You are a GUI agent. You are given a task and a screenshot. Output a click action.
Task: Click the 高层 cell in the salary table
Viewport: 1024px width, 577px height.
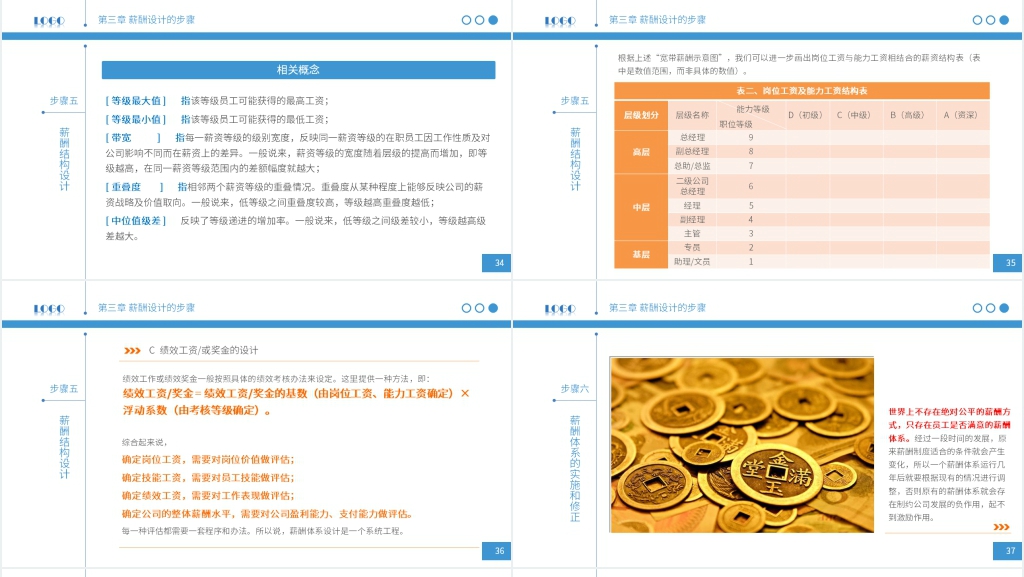[641, 152]
